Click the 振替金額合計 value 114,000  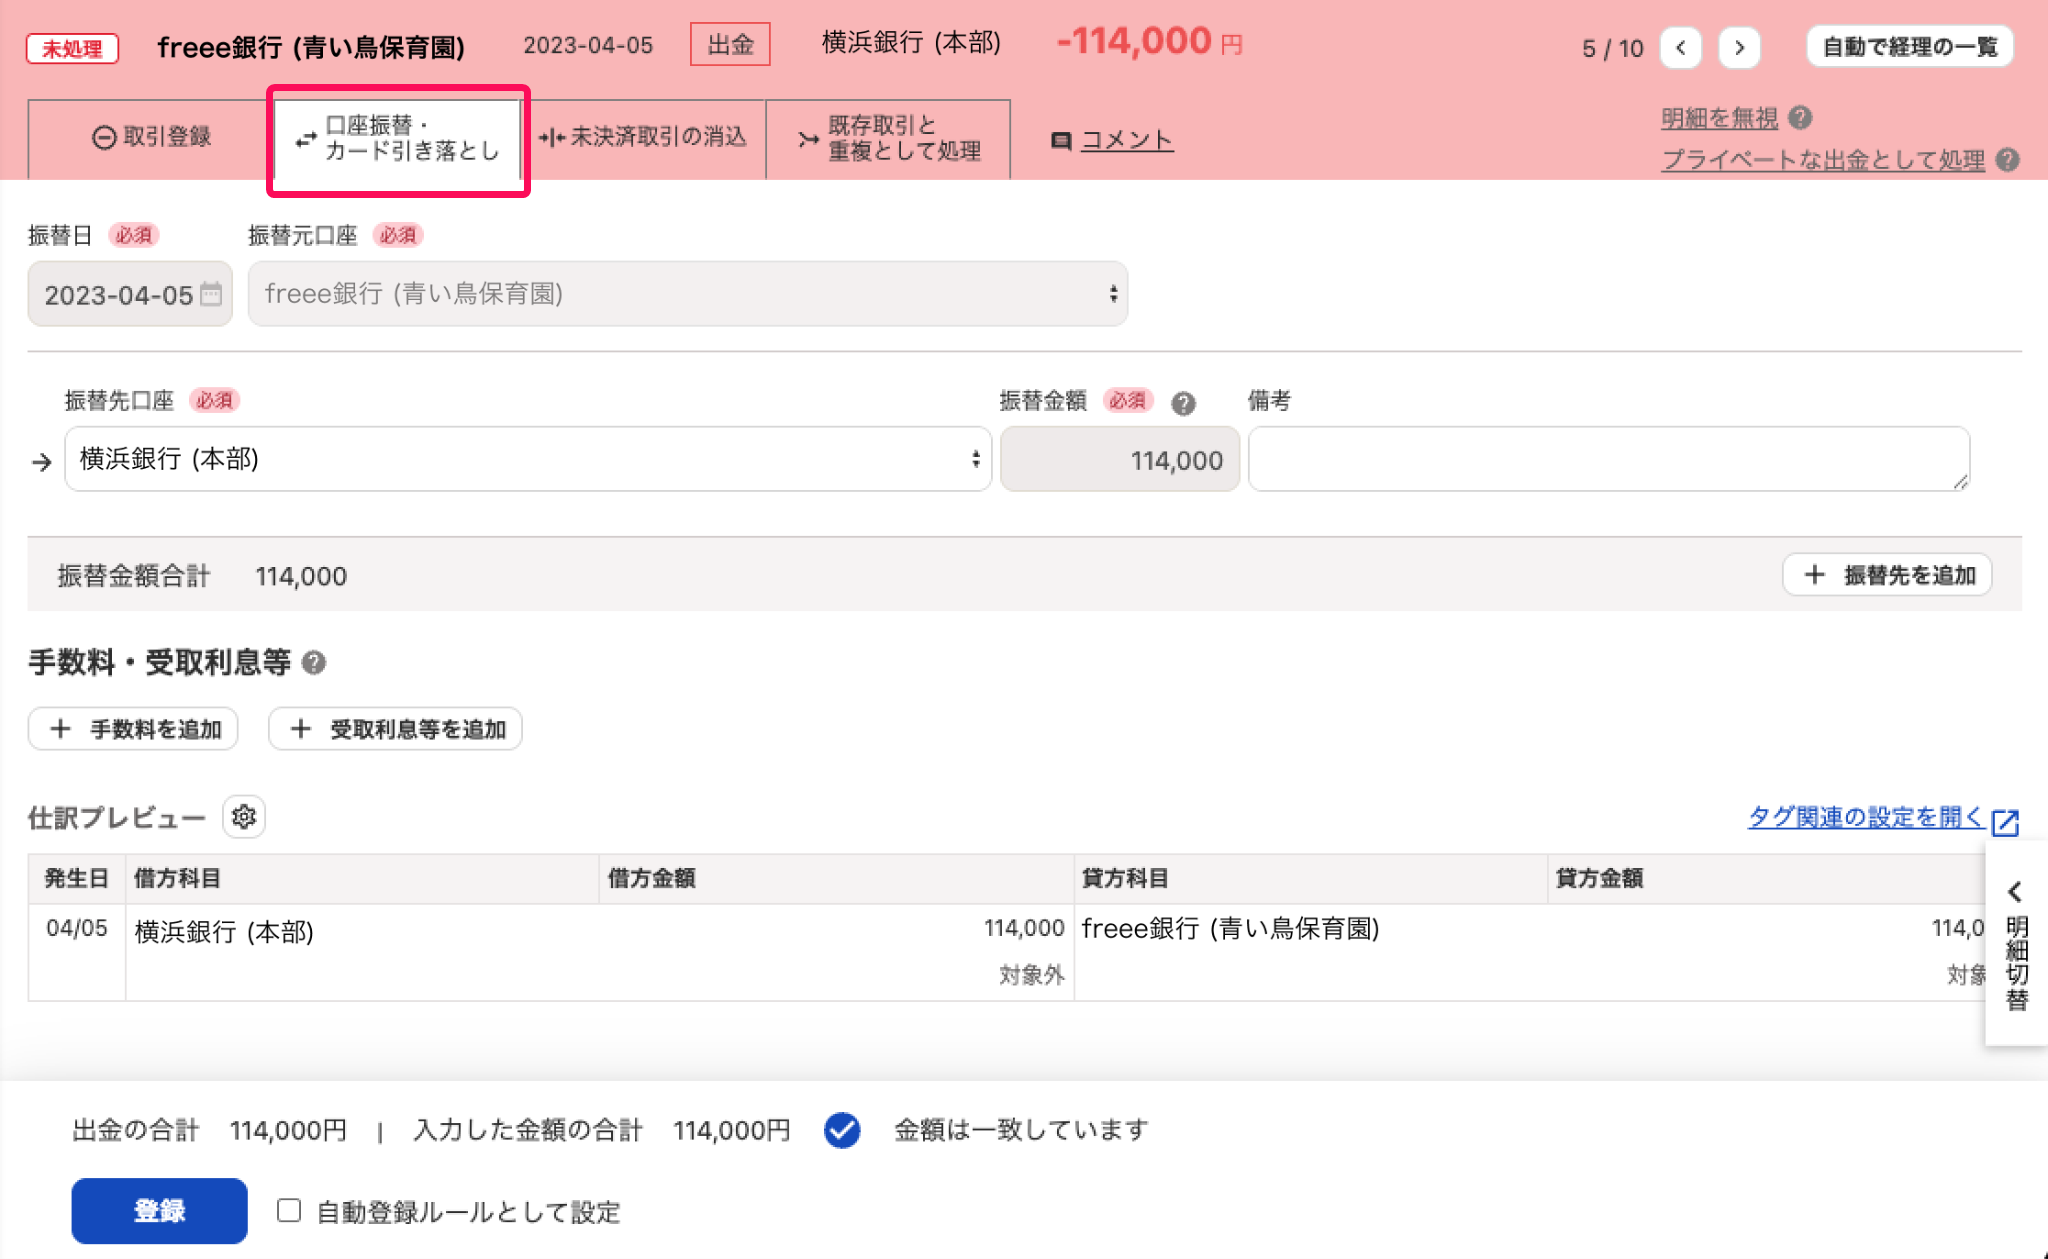tap(301, 576)
